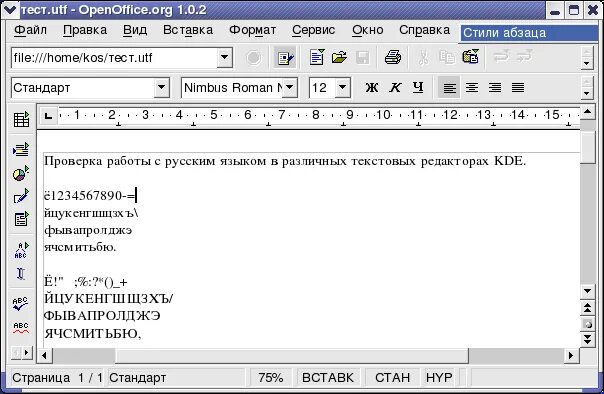Image resolution: width=604 pixels, height=394 pixels.
Task: Click the down arrow of vertical scrollbar
Action: (x=587, y=291)
